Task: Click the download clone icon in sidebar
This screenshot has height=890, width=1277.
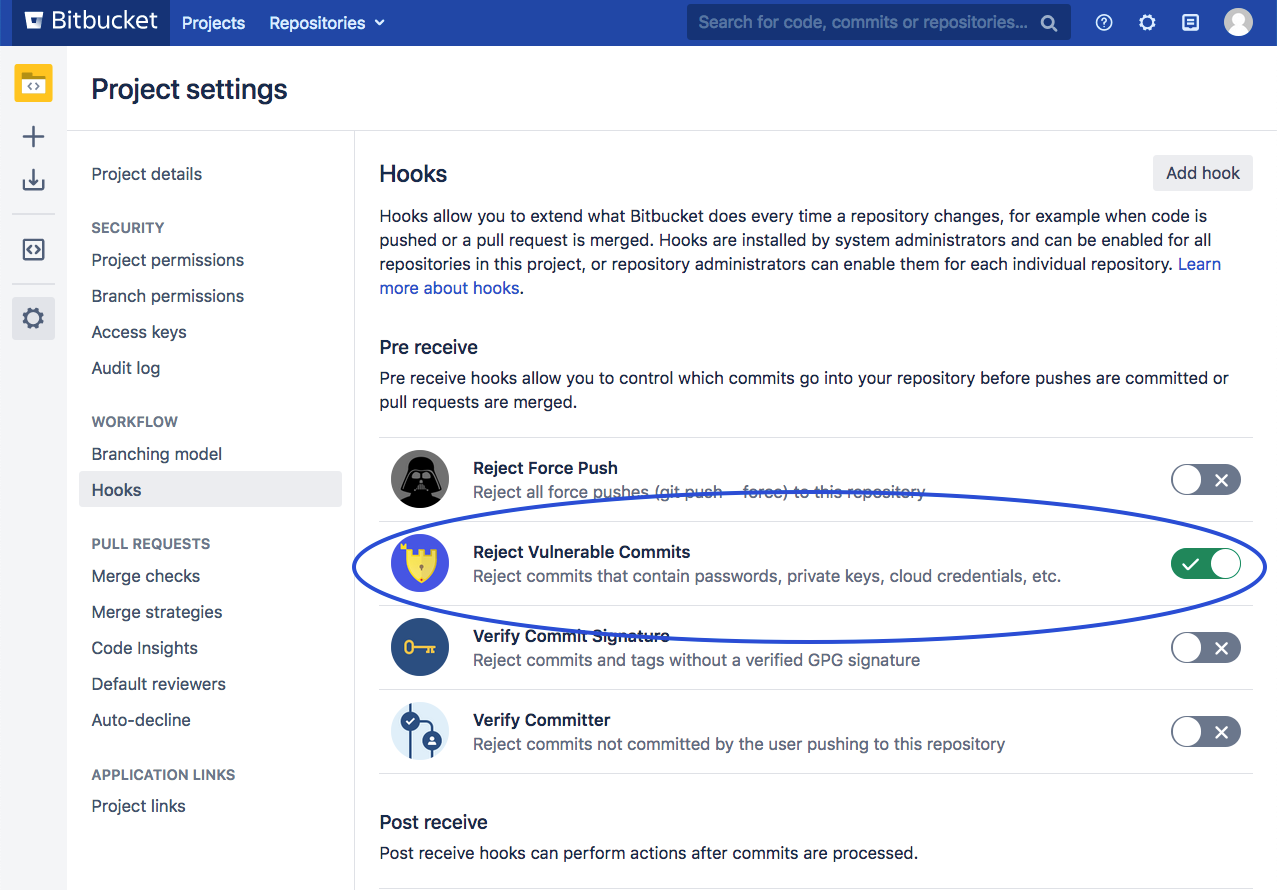Action: pyautogui.click(x=33, y=180)
